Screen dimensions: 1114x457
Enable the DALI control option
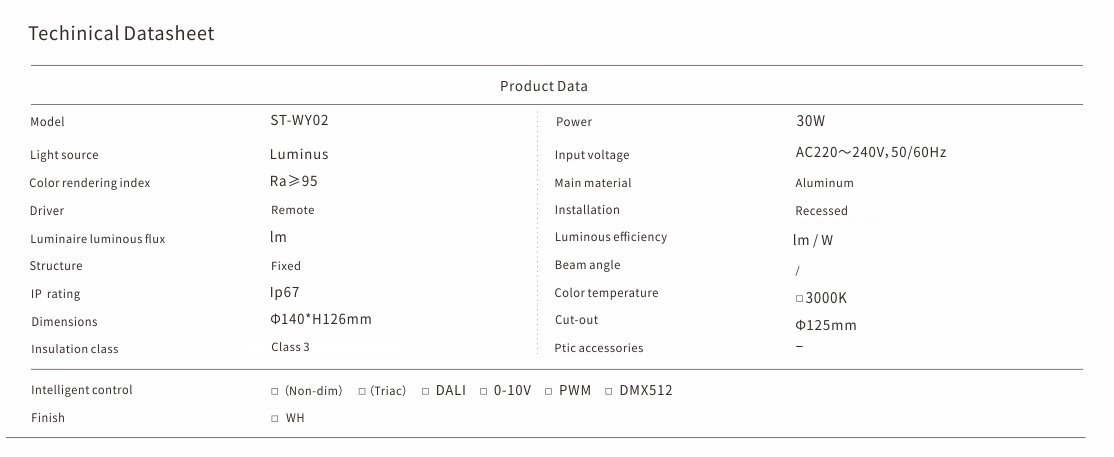[x=426, y=391]
